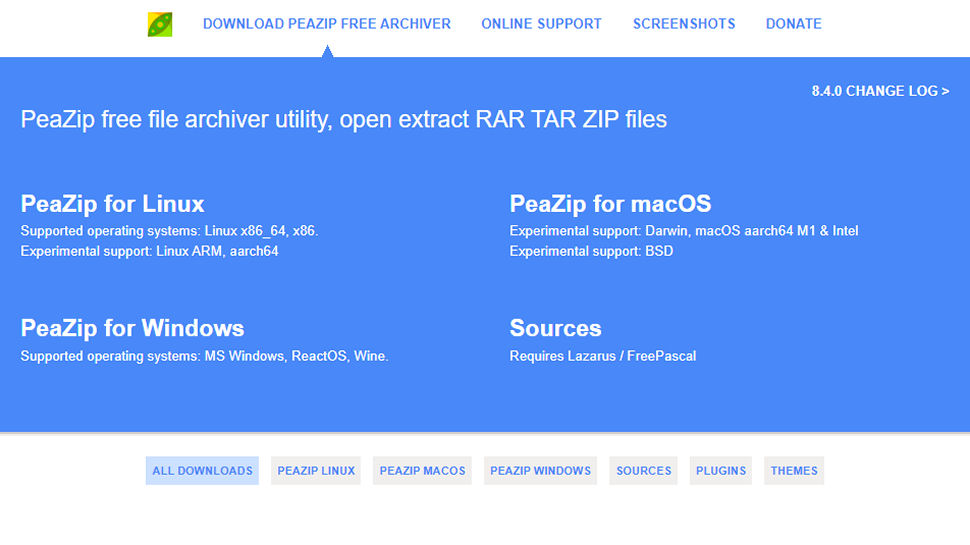The height and width of the screenshot is (545, 970).
Task: Select the Plugins filter button
Action: (721, 471)
